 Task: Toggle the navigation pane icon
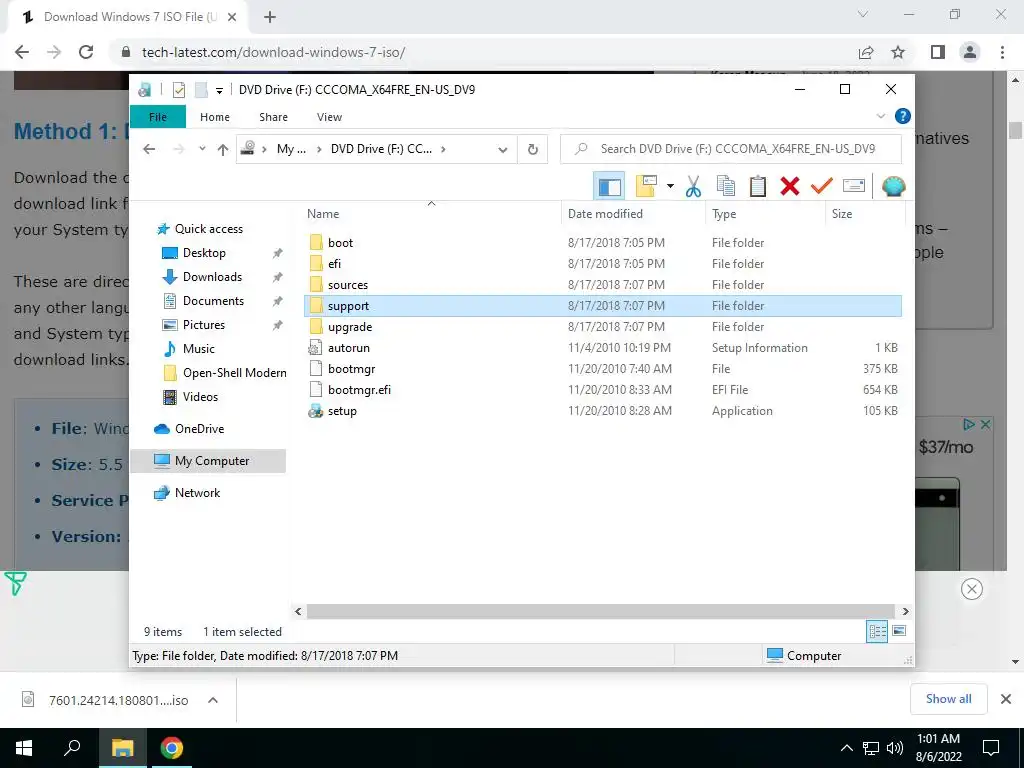[x=609, y=187]
